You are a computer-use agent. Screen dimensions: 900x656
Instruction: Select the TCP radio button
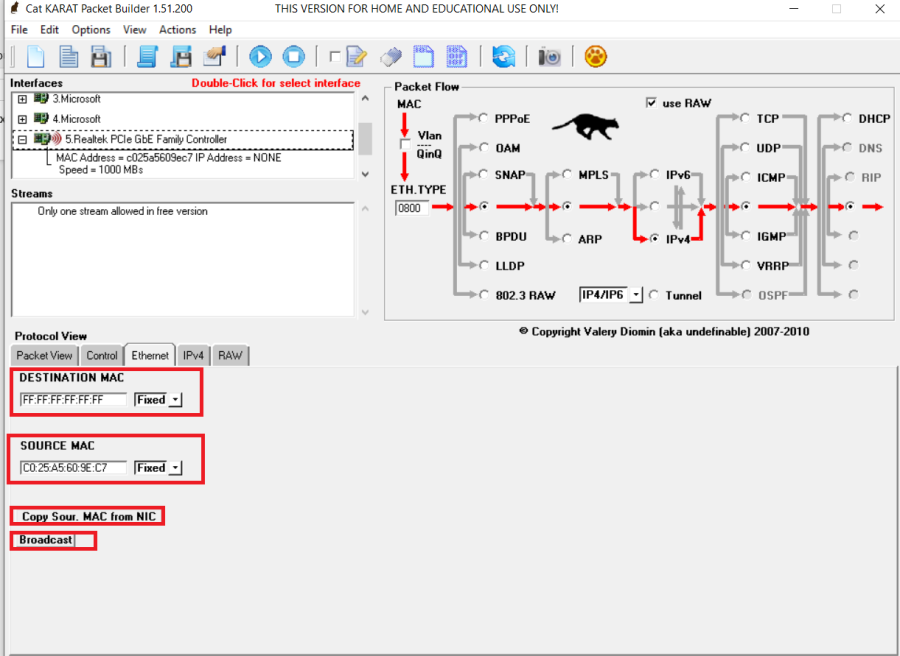coord(745,118)
